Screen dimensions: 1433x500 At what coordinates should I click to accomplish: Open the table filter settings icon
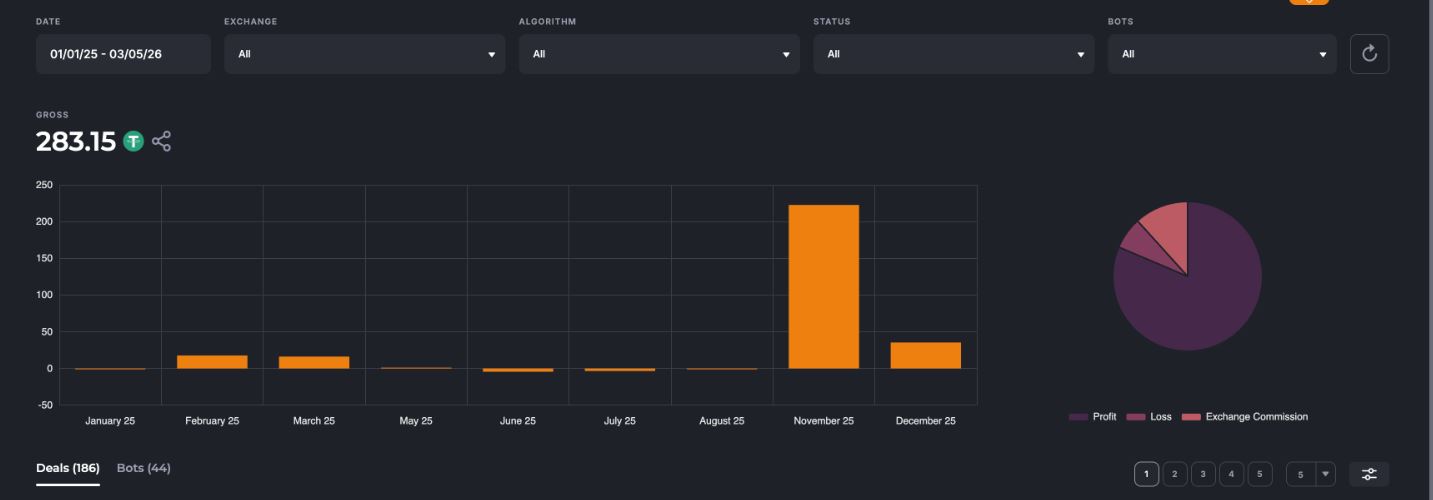1368,474
